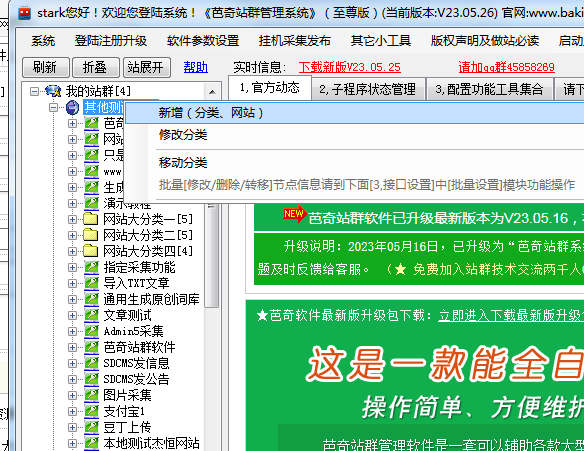Click the site icon next to 指定采集功能

(x=91, y=267)
